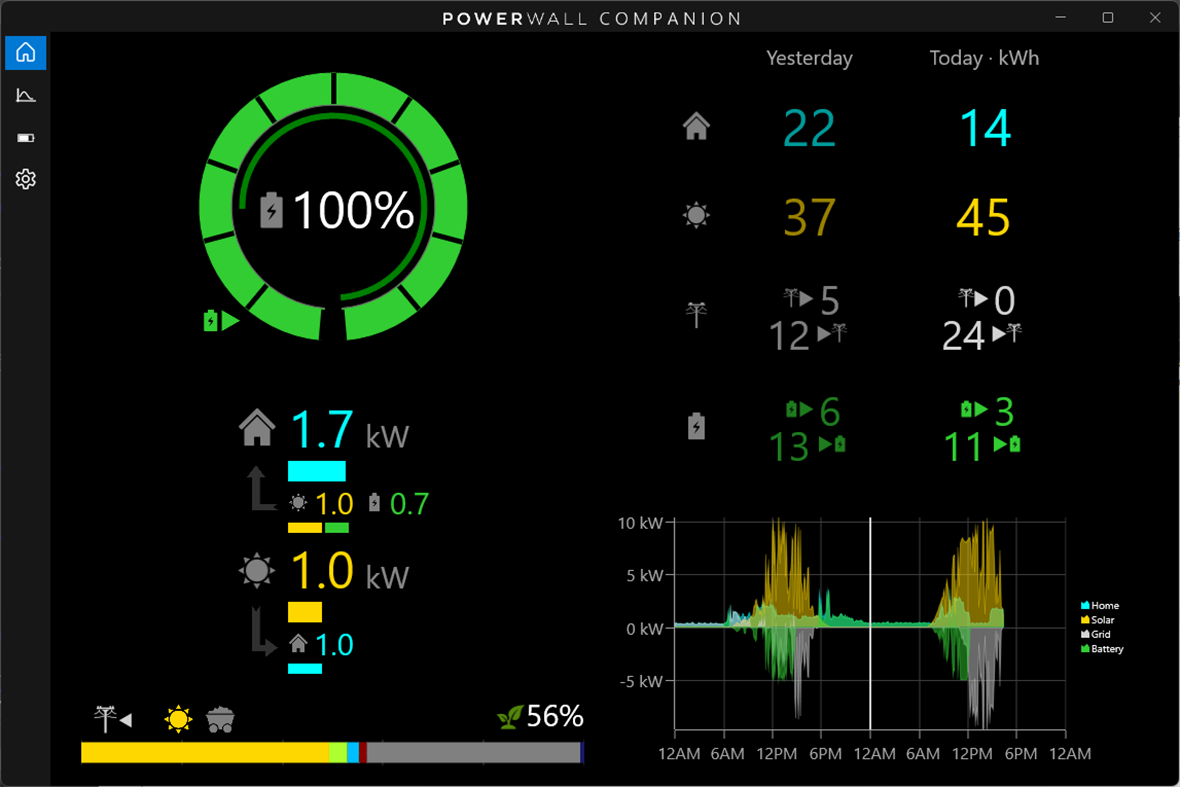This screenshot has height=787, width=1180.
Task: Click the green leaf self-powered icon
Action: pos(512,716)
